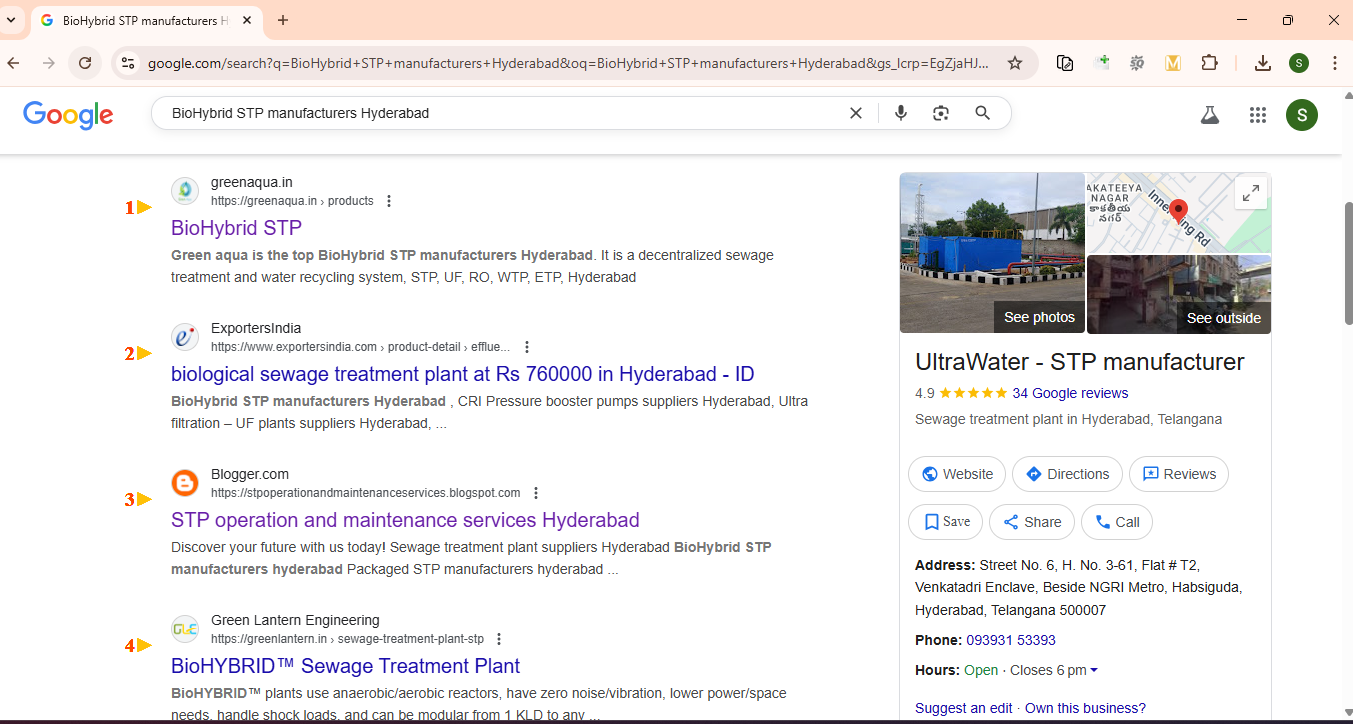Bookmark this page with star icon
This screenshot has height=724, width=1353.
click(1015, 63)
